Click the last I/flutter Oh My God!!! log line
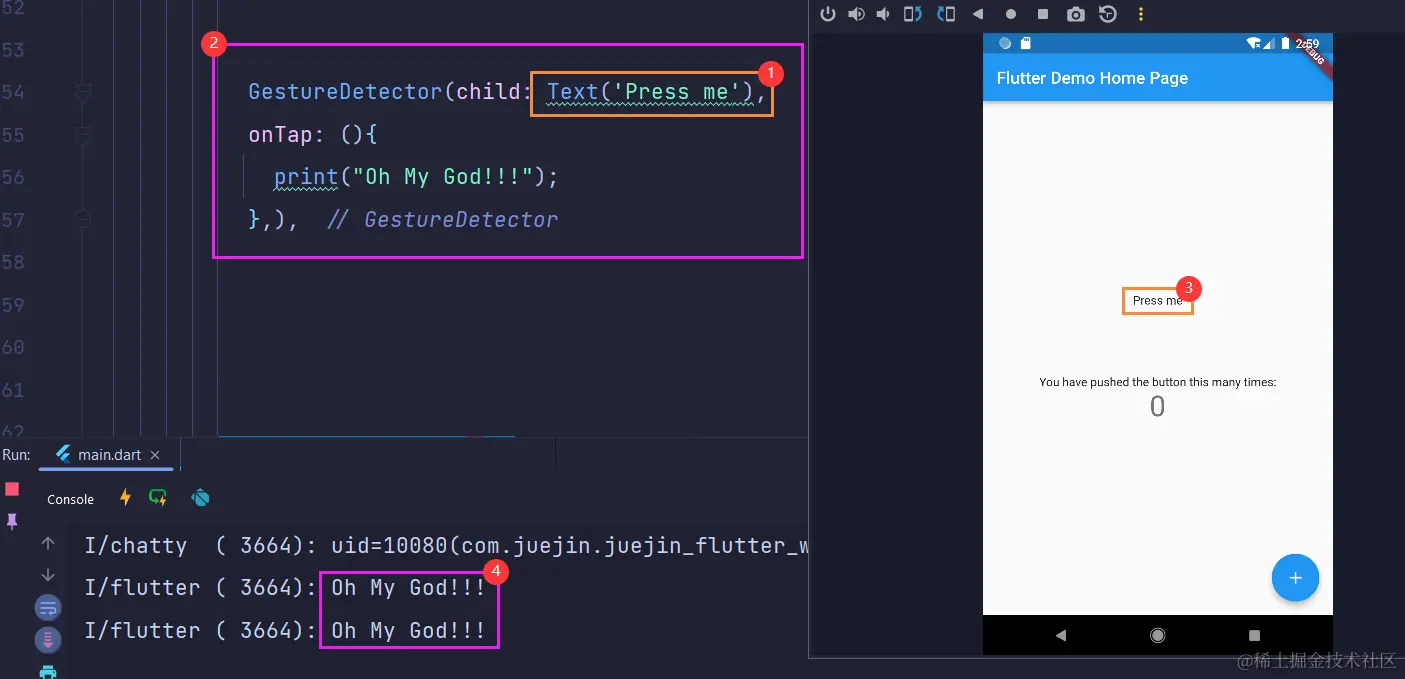Screen dimensions: 1405x679 [285, 630]
